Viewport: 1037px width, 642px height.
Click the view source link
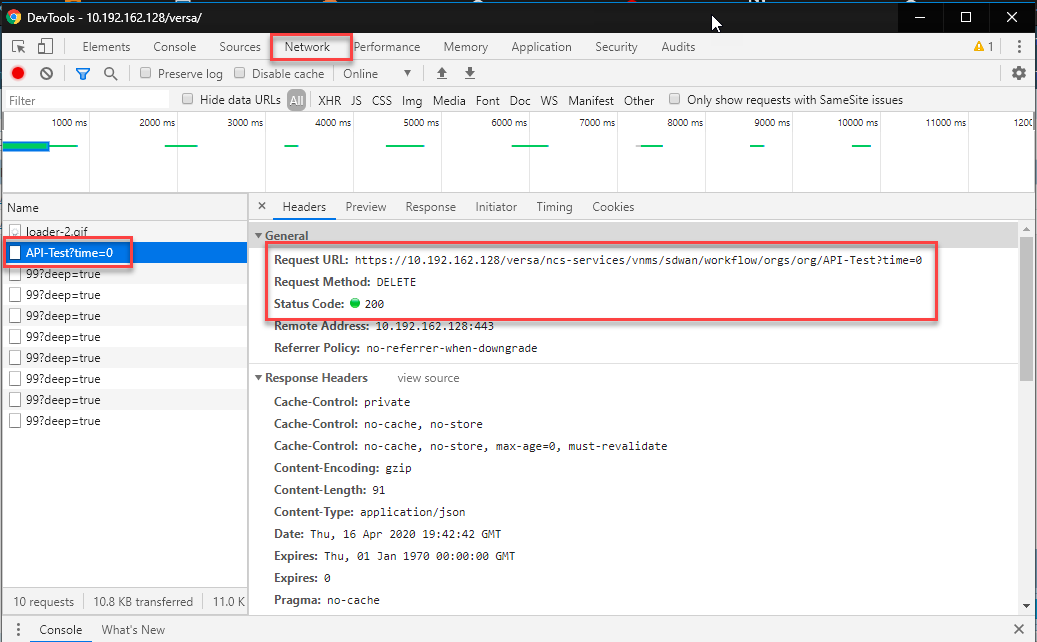(x=428, y=378)
